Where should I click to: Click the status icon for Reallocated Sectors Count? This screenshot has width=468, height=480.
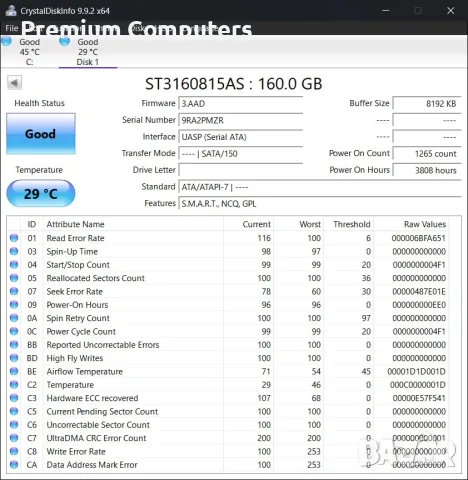14,278
